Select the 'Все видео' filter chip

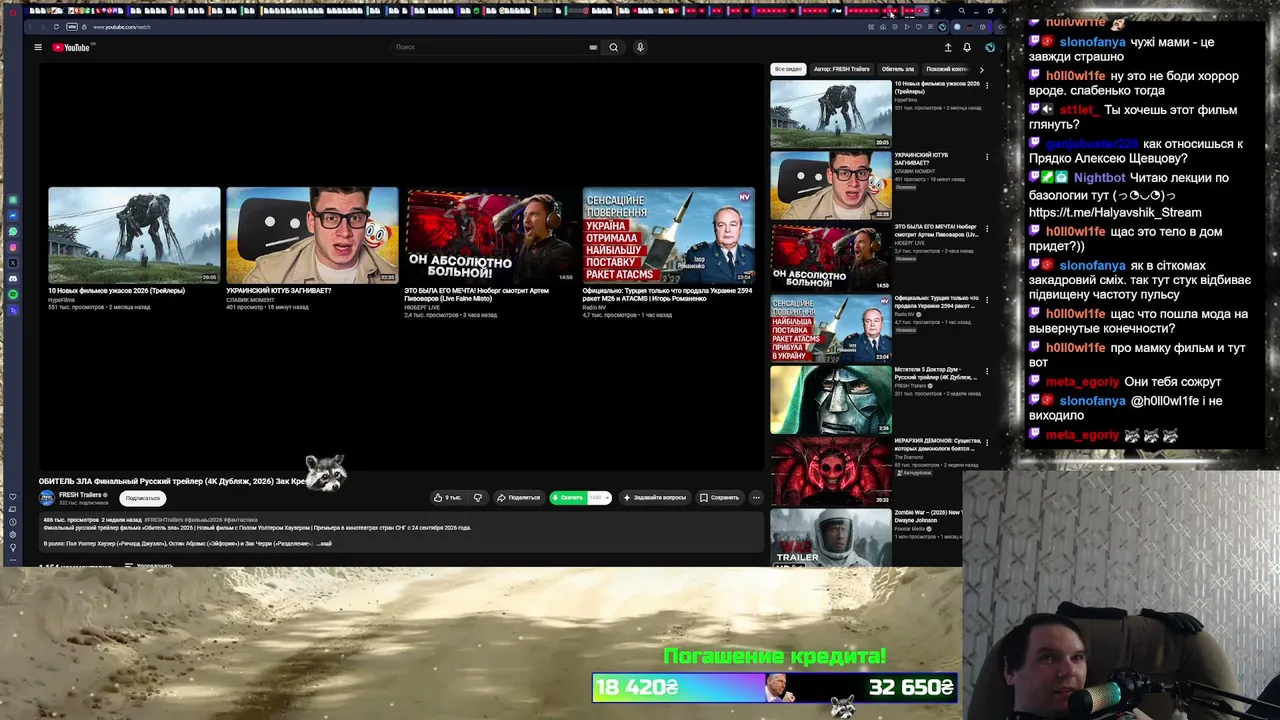coord(788,69)
